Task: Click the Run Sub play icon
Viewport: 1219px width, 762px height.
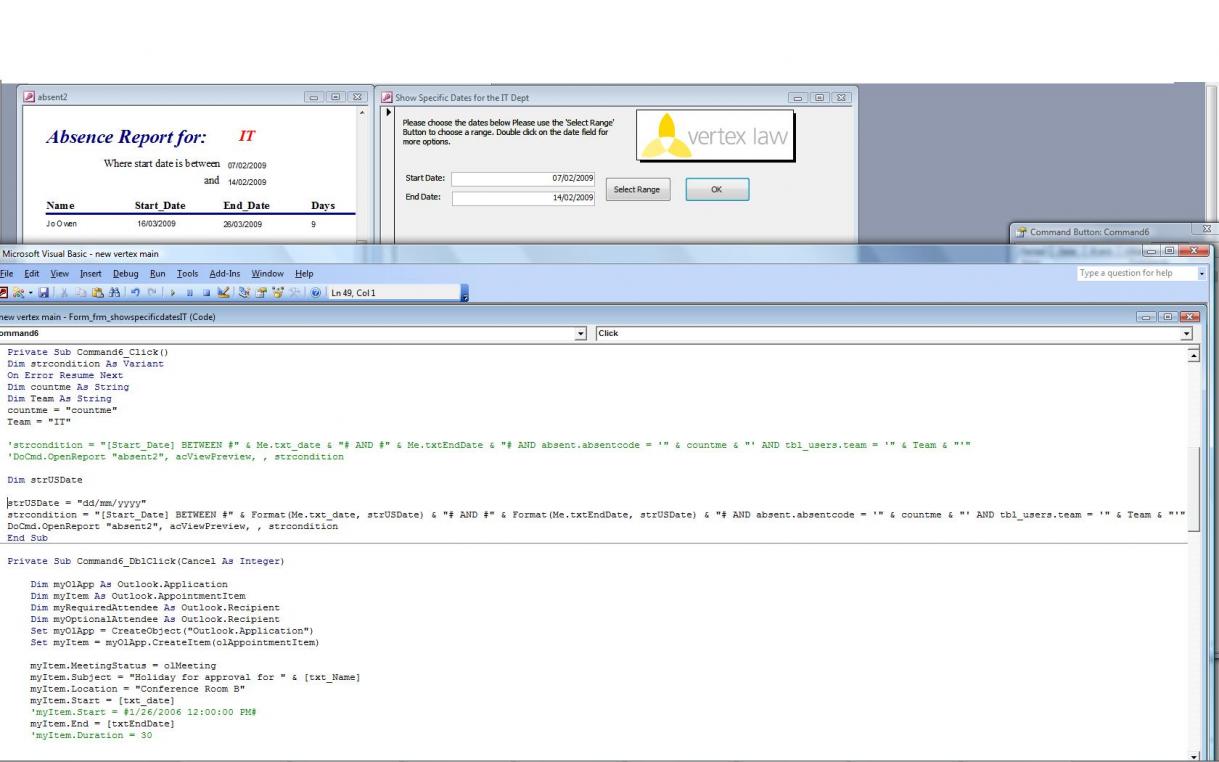Action: pyautogui.click(x=172, y=293)
